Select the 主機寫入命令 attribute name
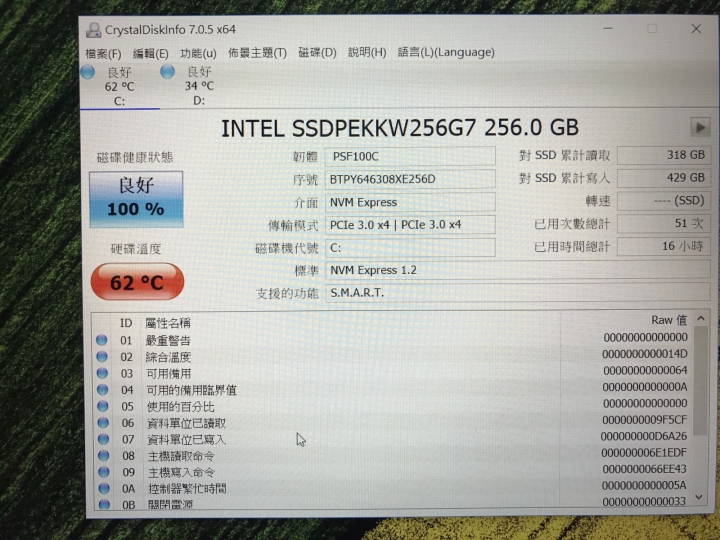The height and width of the screenshot is (540, 720). pos(182,472)
